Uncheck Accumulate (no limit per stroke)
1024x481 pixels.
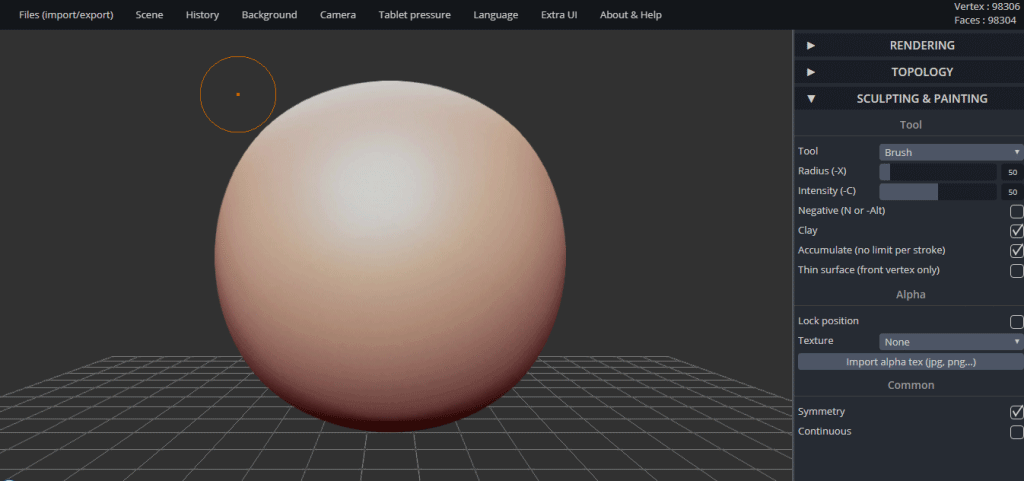1016,251
